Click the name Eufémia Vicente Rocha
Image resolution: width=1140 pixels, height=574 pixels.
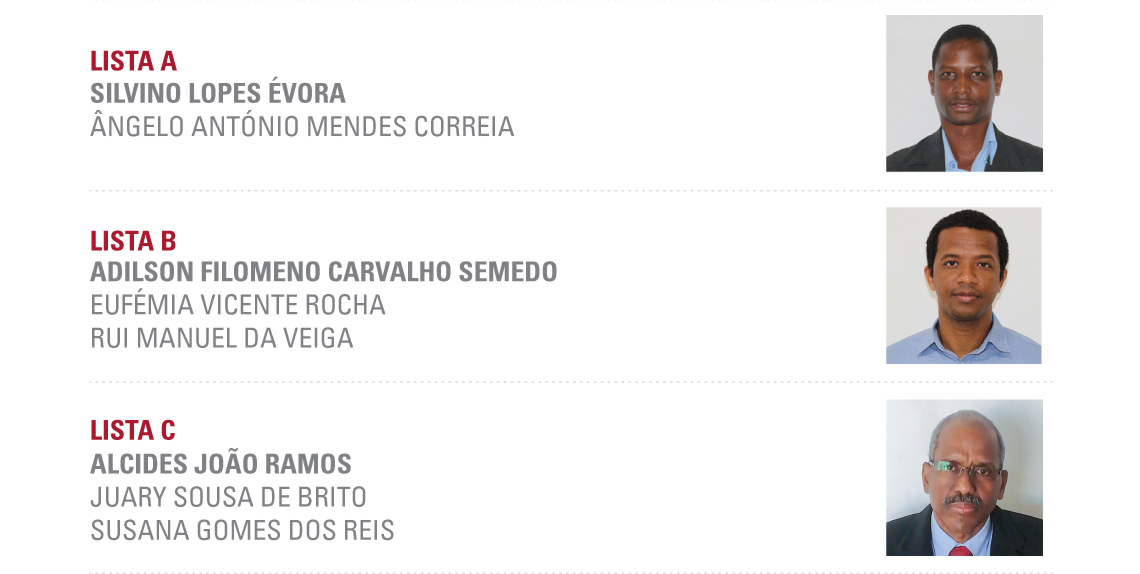pos(238,305)
